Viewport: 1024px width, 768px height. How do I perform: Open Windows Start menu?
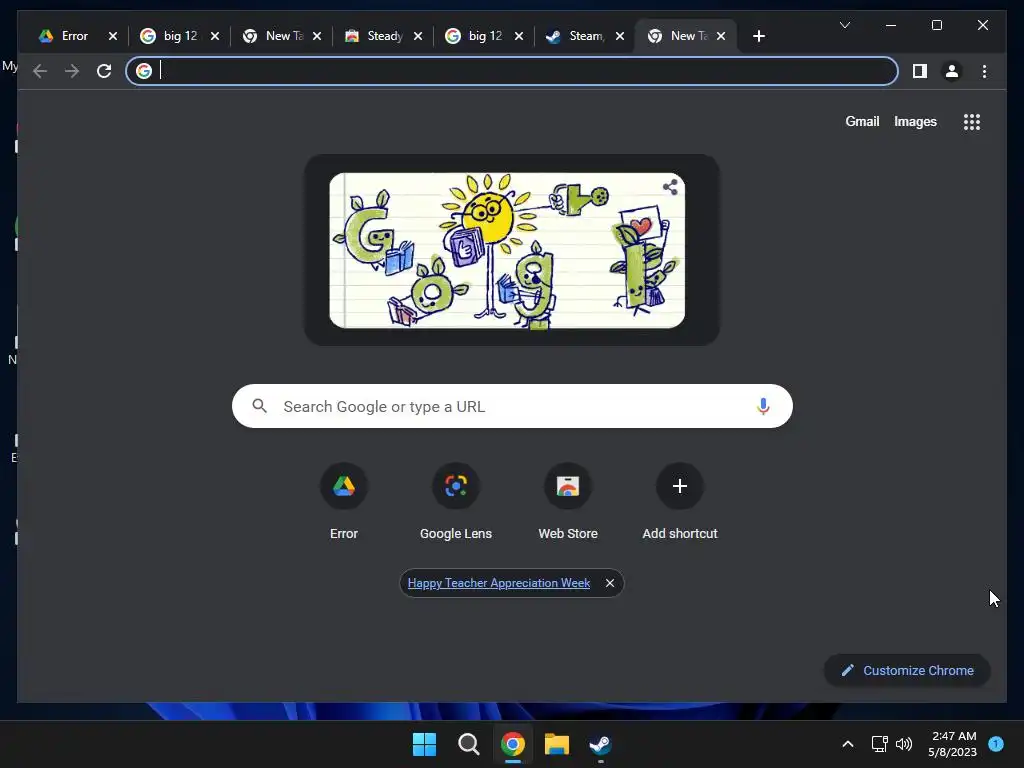pyautogui.click(x=424, y=744)
